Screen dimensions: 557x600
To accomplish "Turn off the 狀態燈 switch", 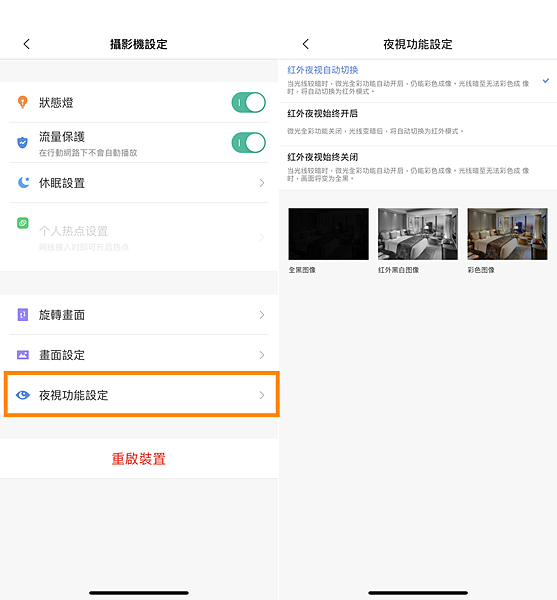I will [249, 102].
